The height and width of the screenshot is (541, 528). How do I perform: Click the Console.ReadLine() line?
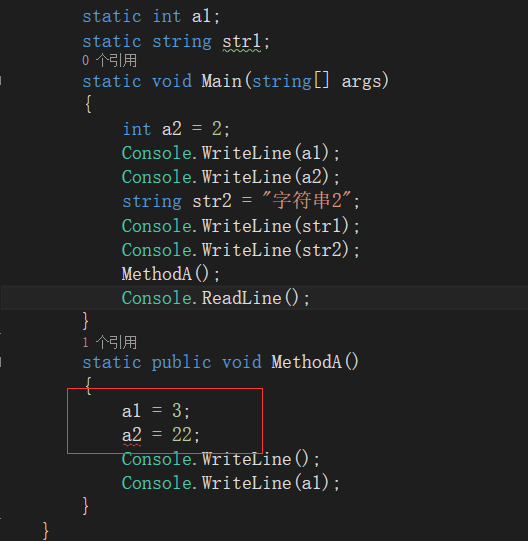(216, 298)
